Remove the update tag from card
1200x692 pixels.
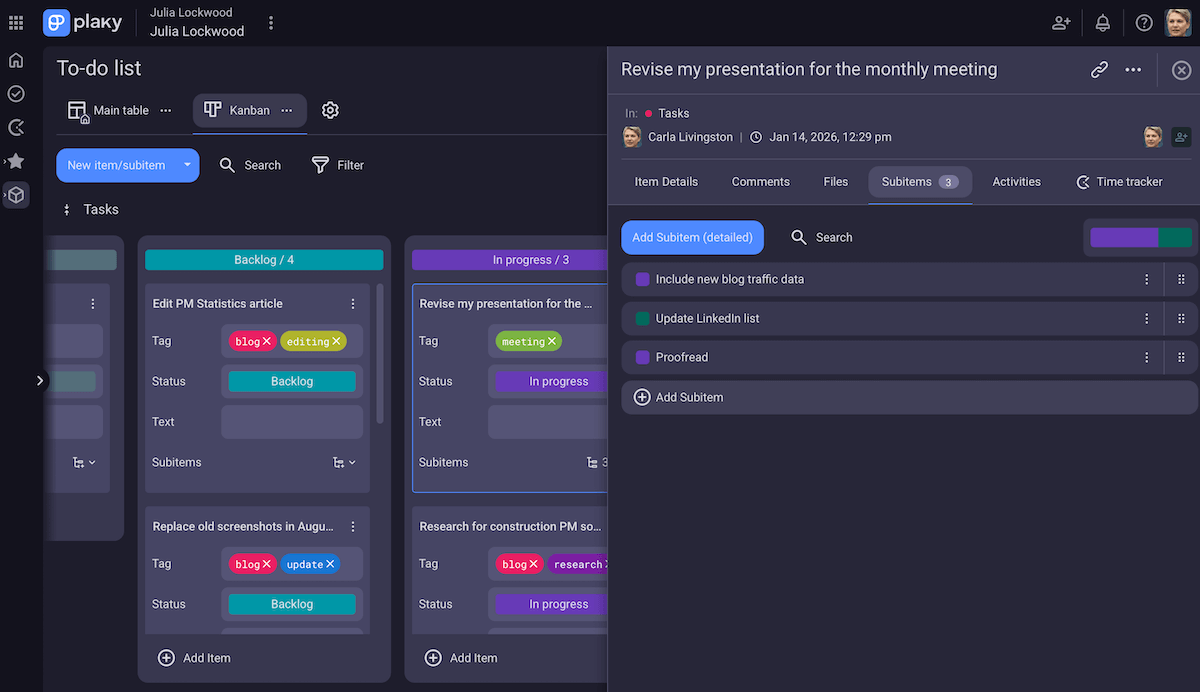[x=330, y=564]
